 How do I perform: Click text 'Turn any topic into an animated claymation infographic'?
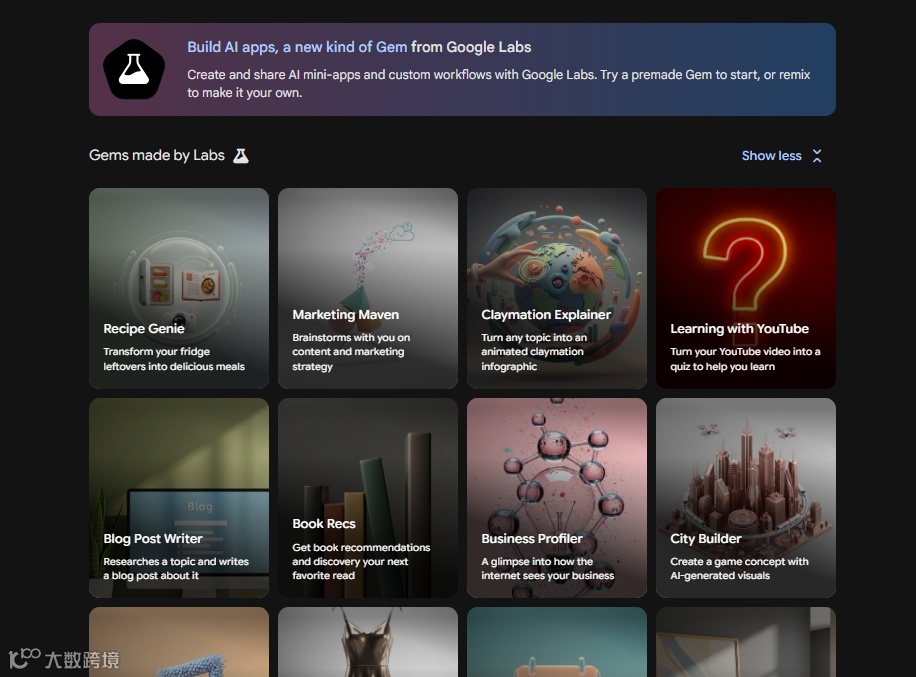534,352
